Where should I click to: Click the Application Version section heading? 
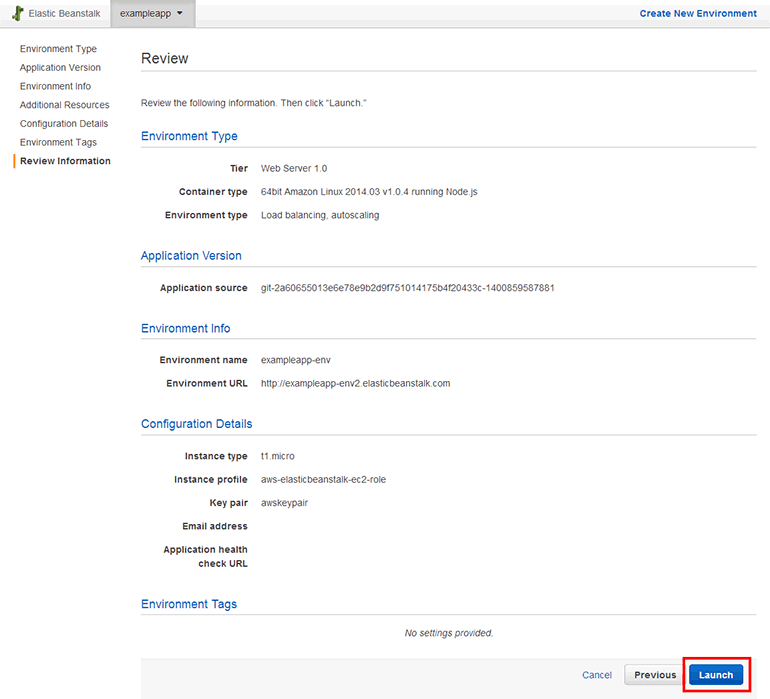(x=191, y=256)
